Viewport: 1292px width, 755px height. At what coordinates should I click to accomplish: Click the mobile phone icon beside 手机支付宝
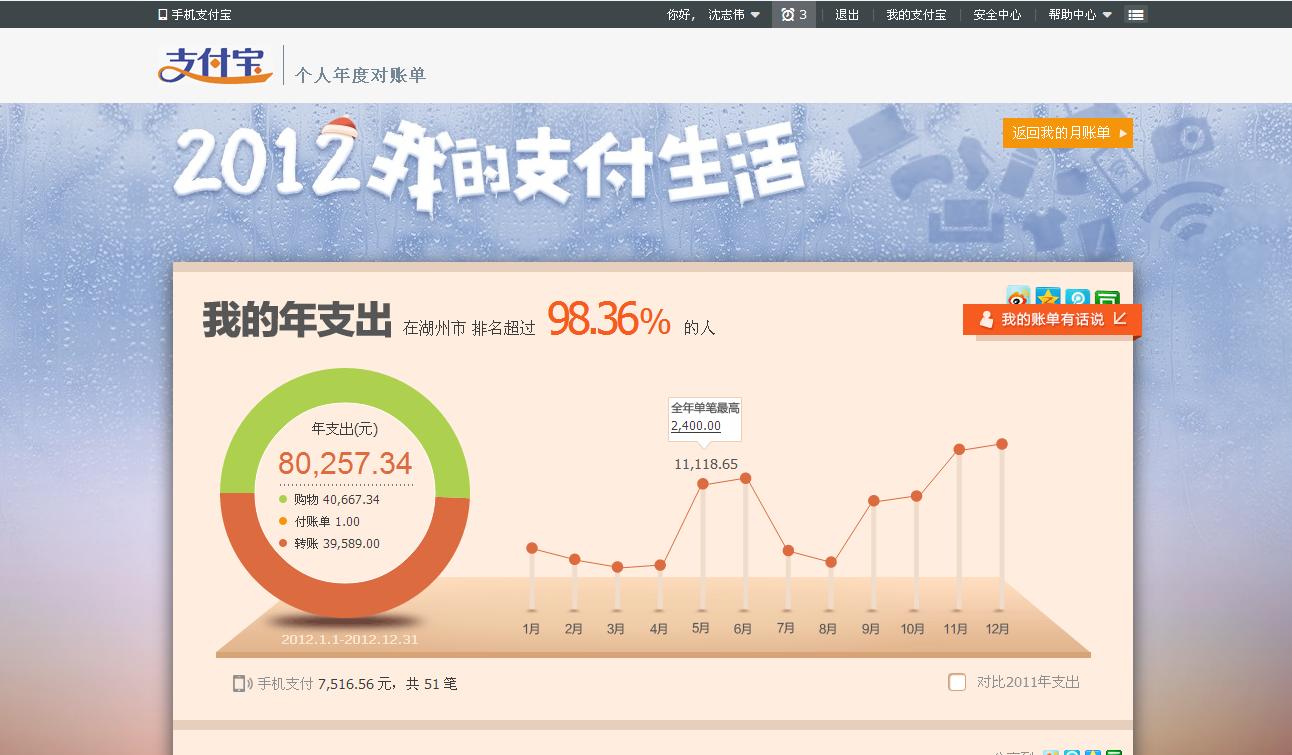(x=163, y=15)
